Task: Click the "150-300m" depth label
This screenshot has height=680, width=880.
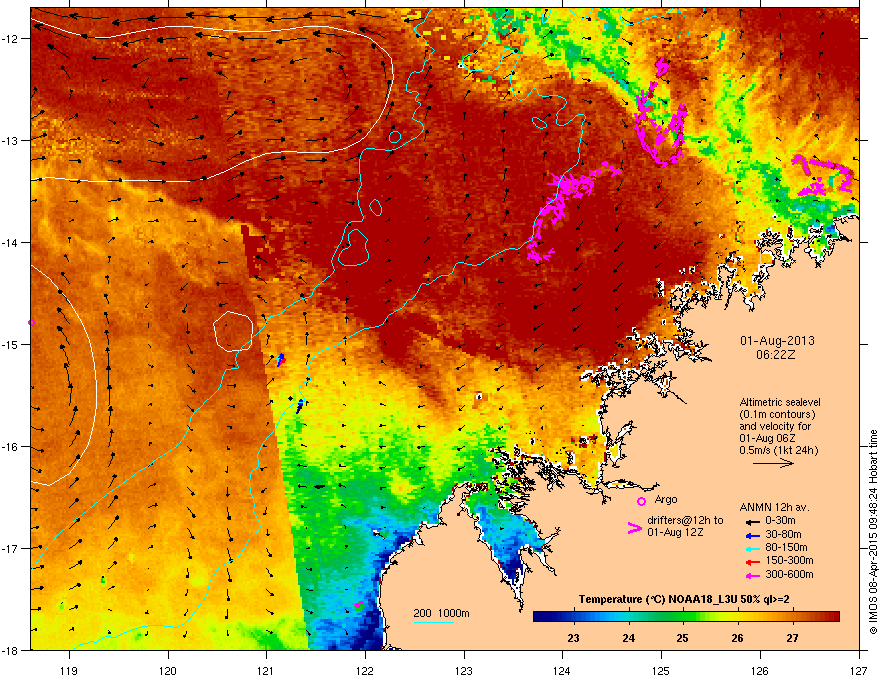Action: click(789, 560)
